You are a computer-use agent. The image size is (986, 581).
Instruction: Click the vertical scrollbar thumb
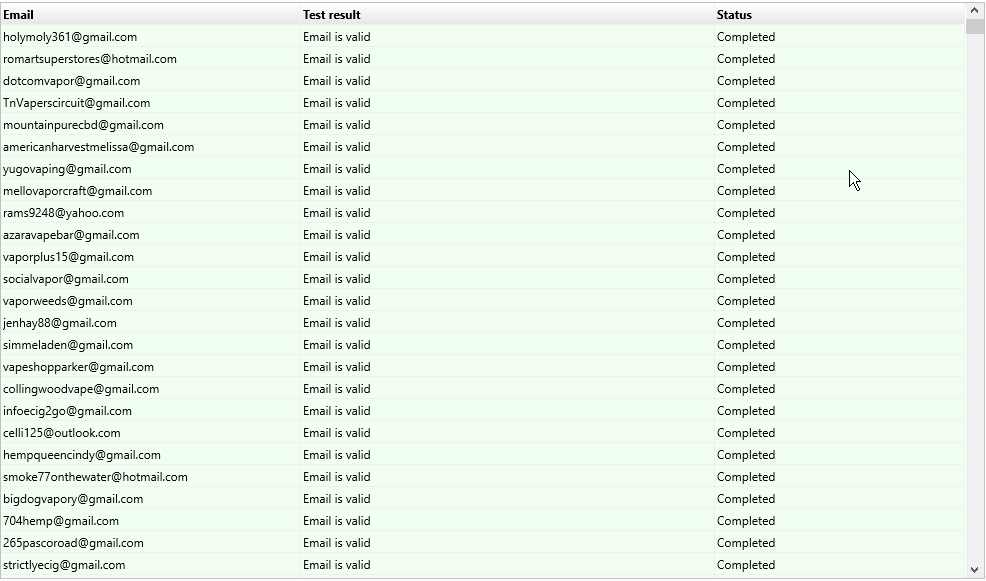(975, 27)
